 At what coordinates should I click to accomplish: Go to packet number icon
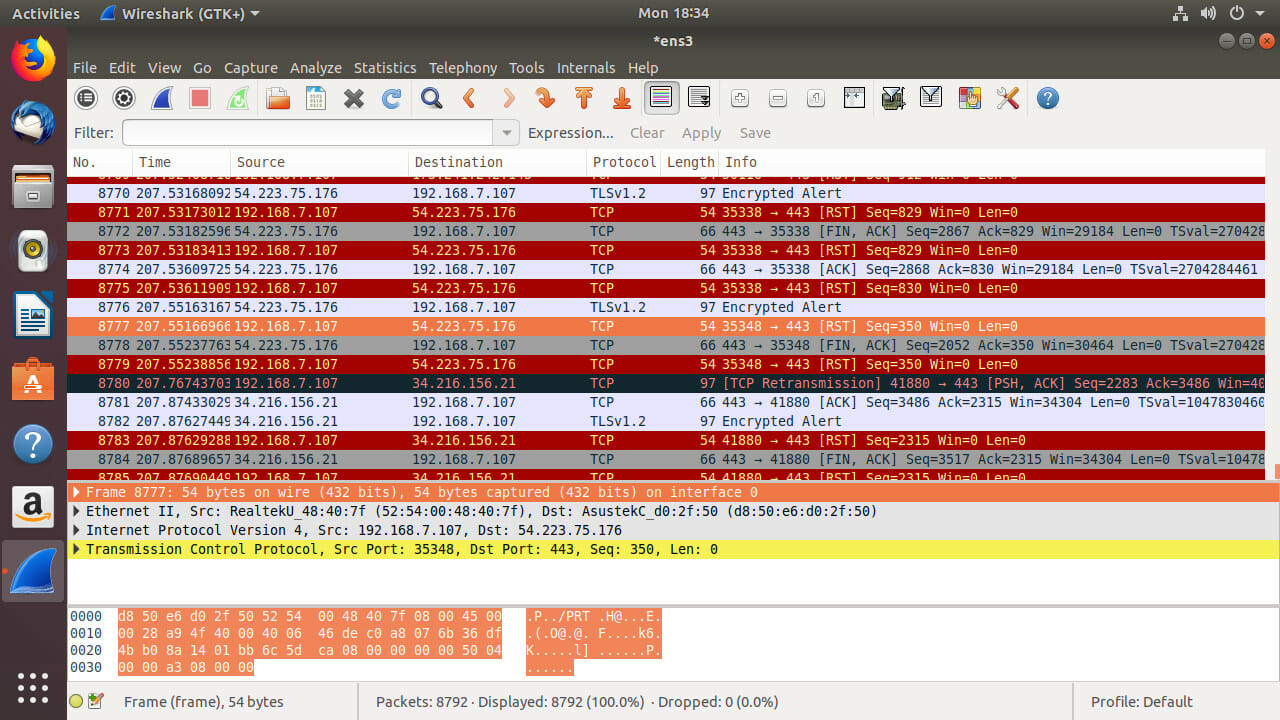[x=545, y=98]
